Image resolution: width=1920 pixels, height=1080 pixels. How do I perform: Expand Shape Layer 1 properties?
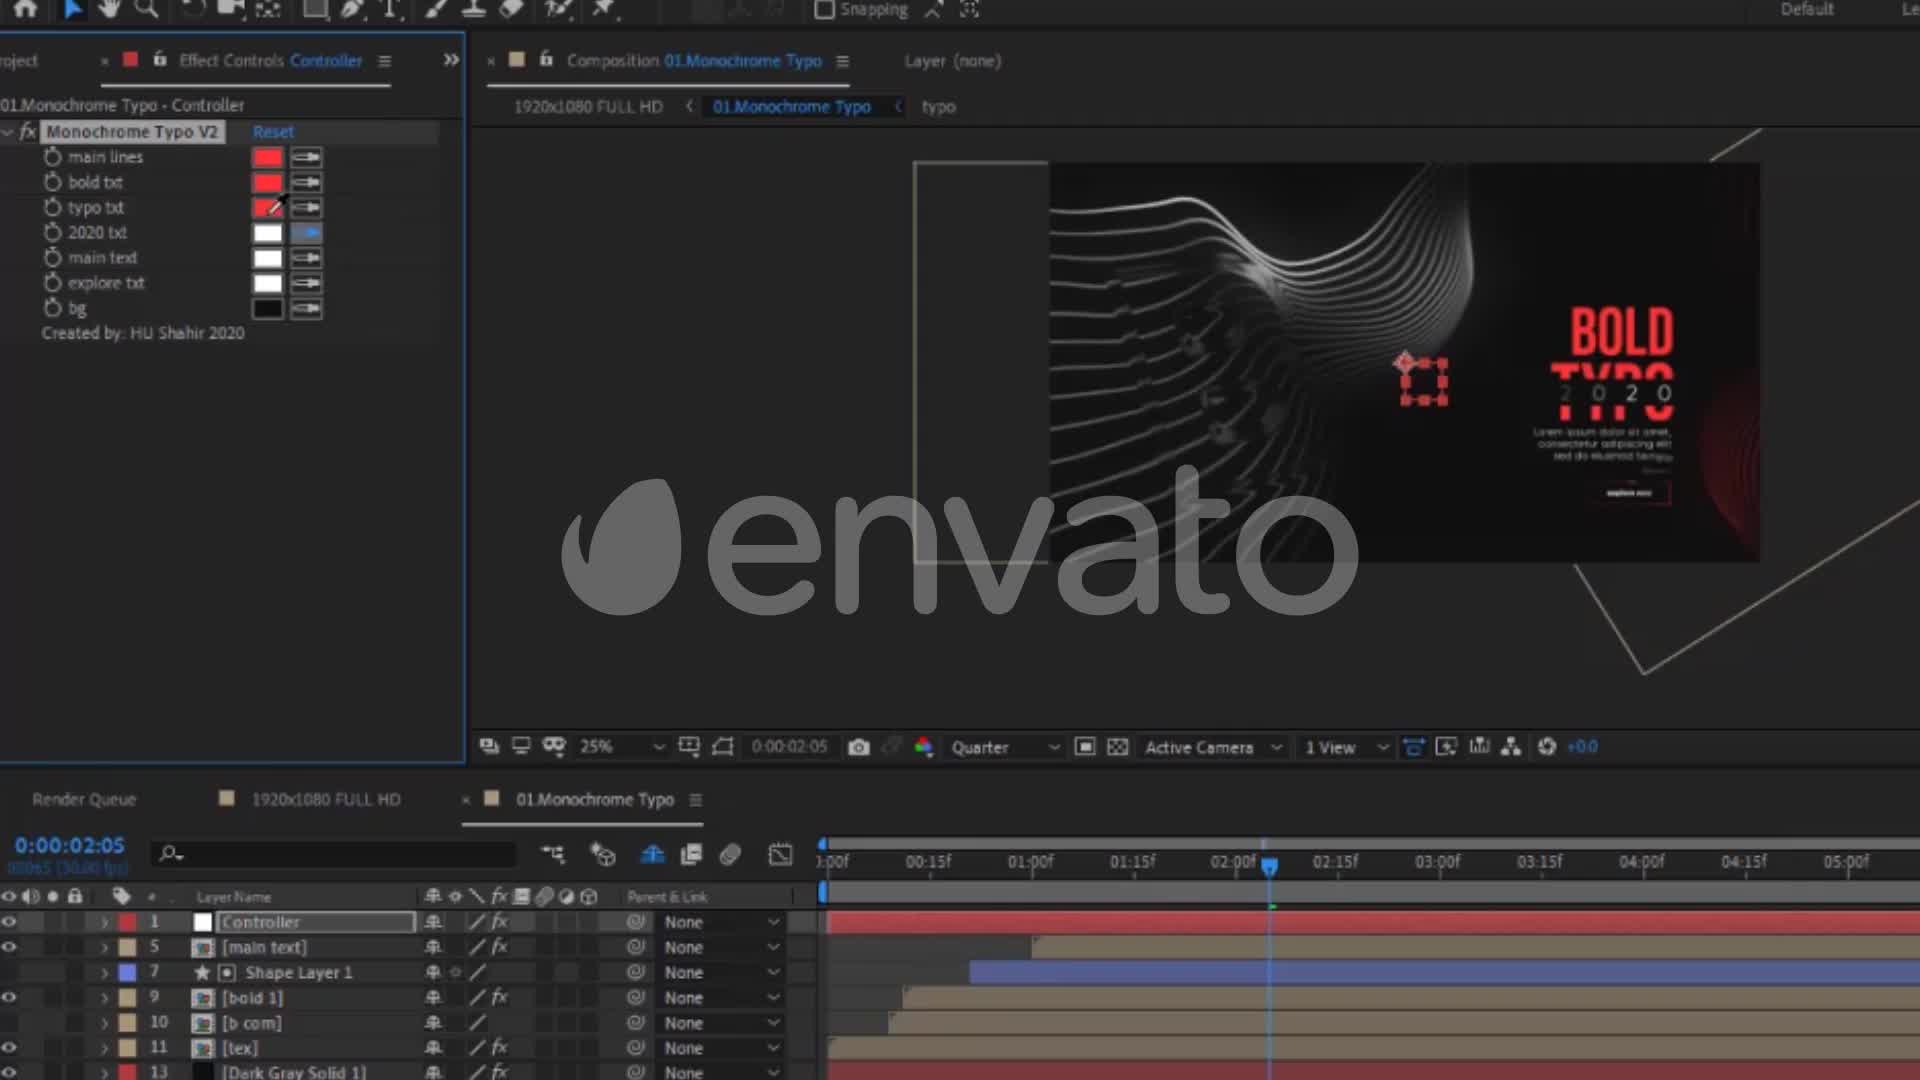[x=104, y=972]
